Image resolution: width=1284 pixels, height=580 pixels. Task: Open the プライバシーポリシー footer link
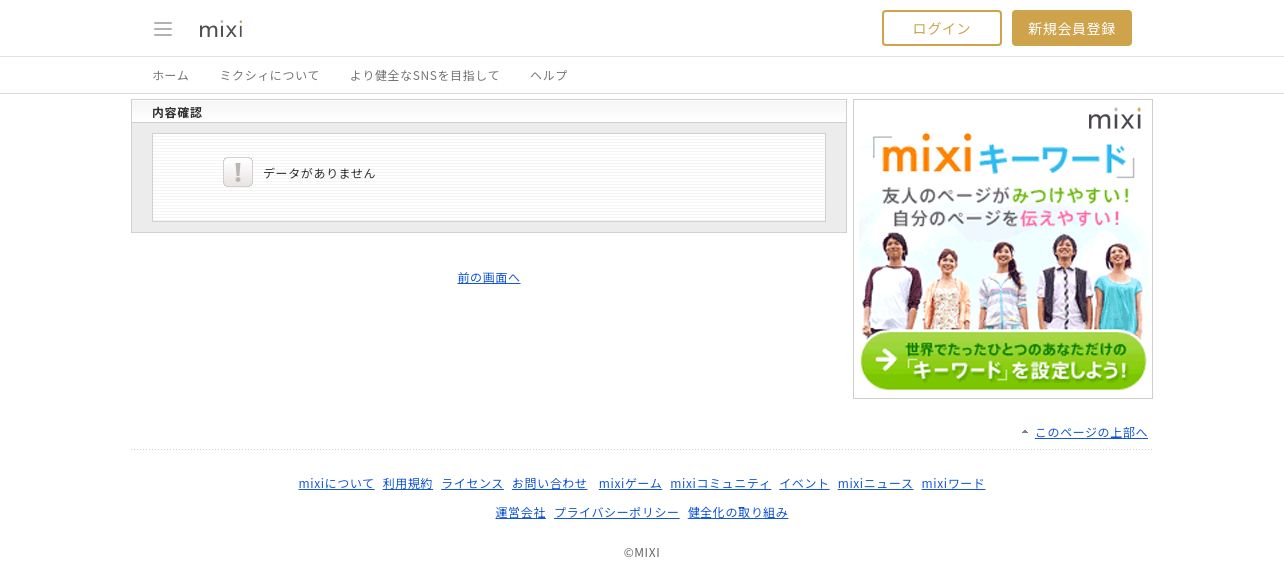[617, 512]
